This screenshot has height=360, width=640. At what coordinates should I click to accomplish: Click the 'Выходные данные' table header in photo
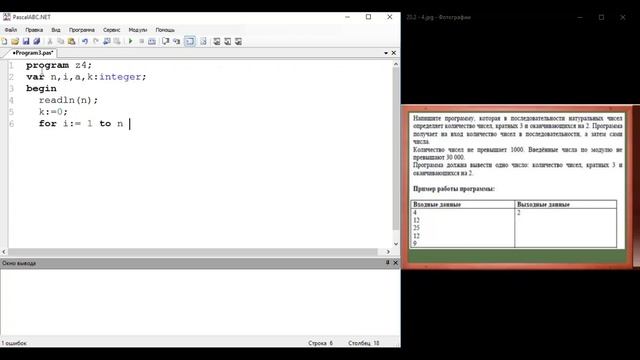coord(543,204)
